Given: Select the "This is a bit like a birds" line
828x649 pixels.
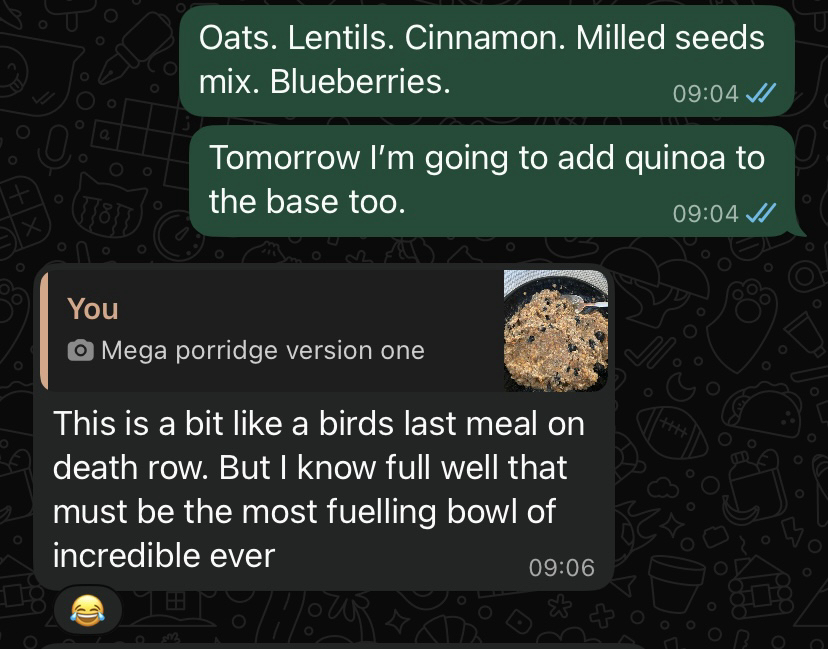Looking at the screenshot, I should 318,423.
